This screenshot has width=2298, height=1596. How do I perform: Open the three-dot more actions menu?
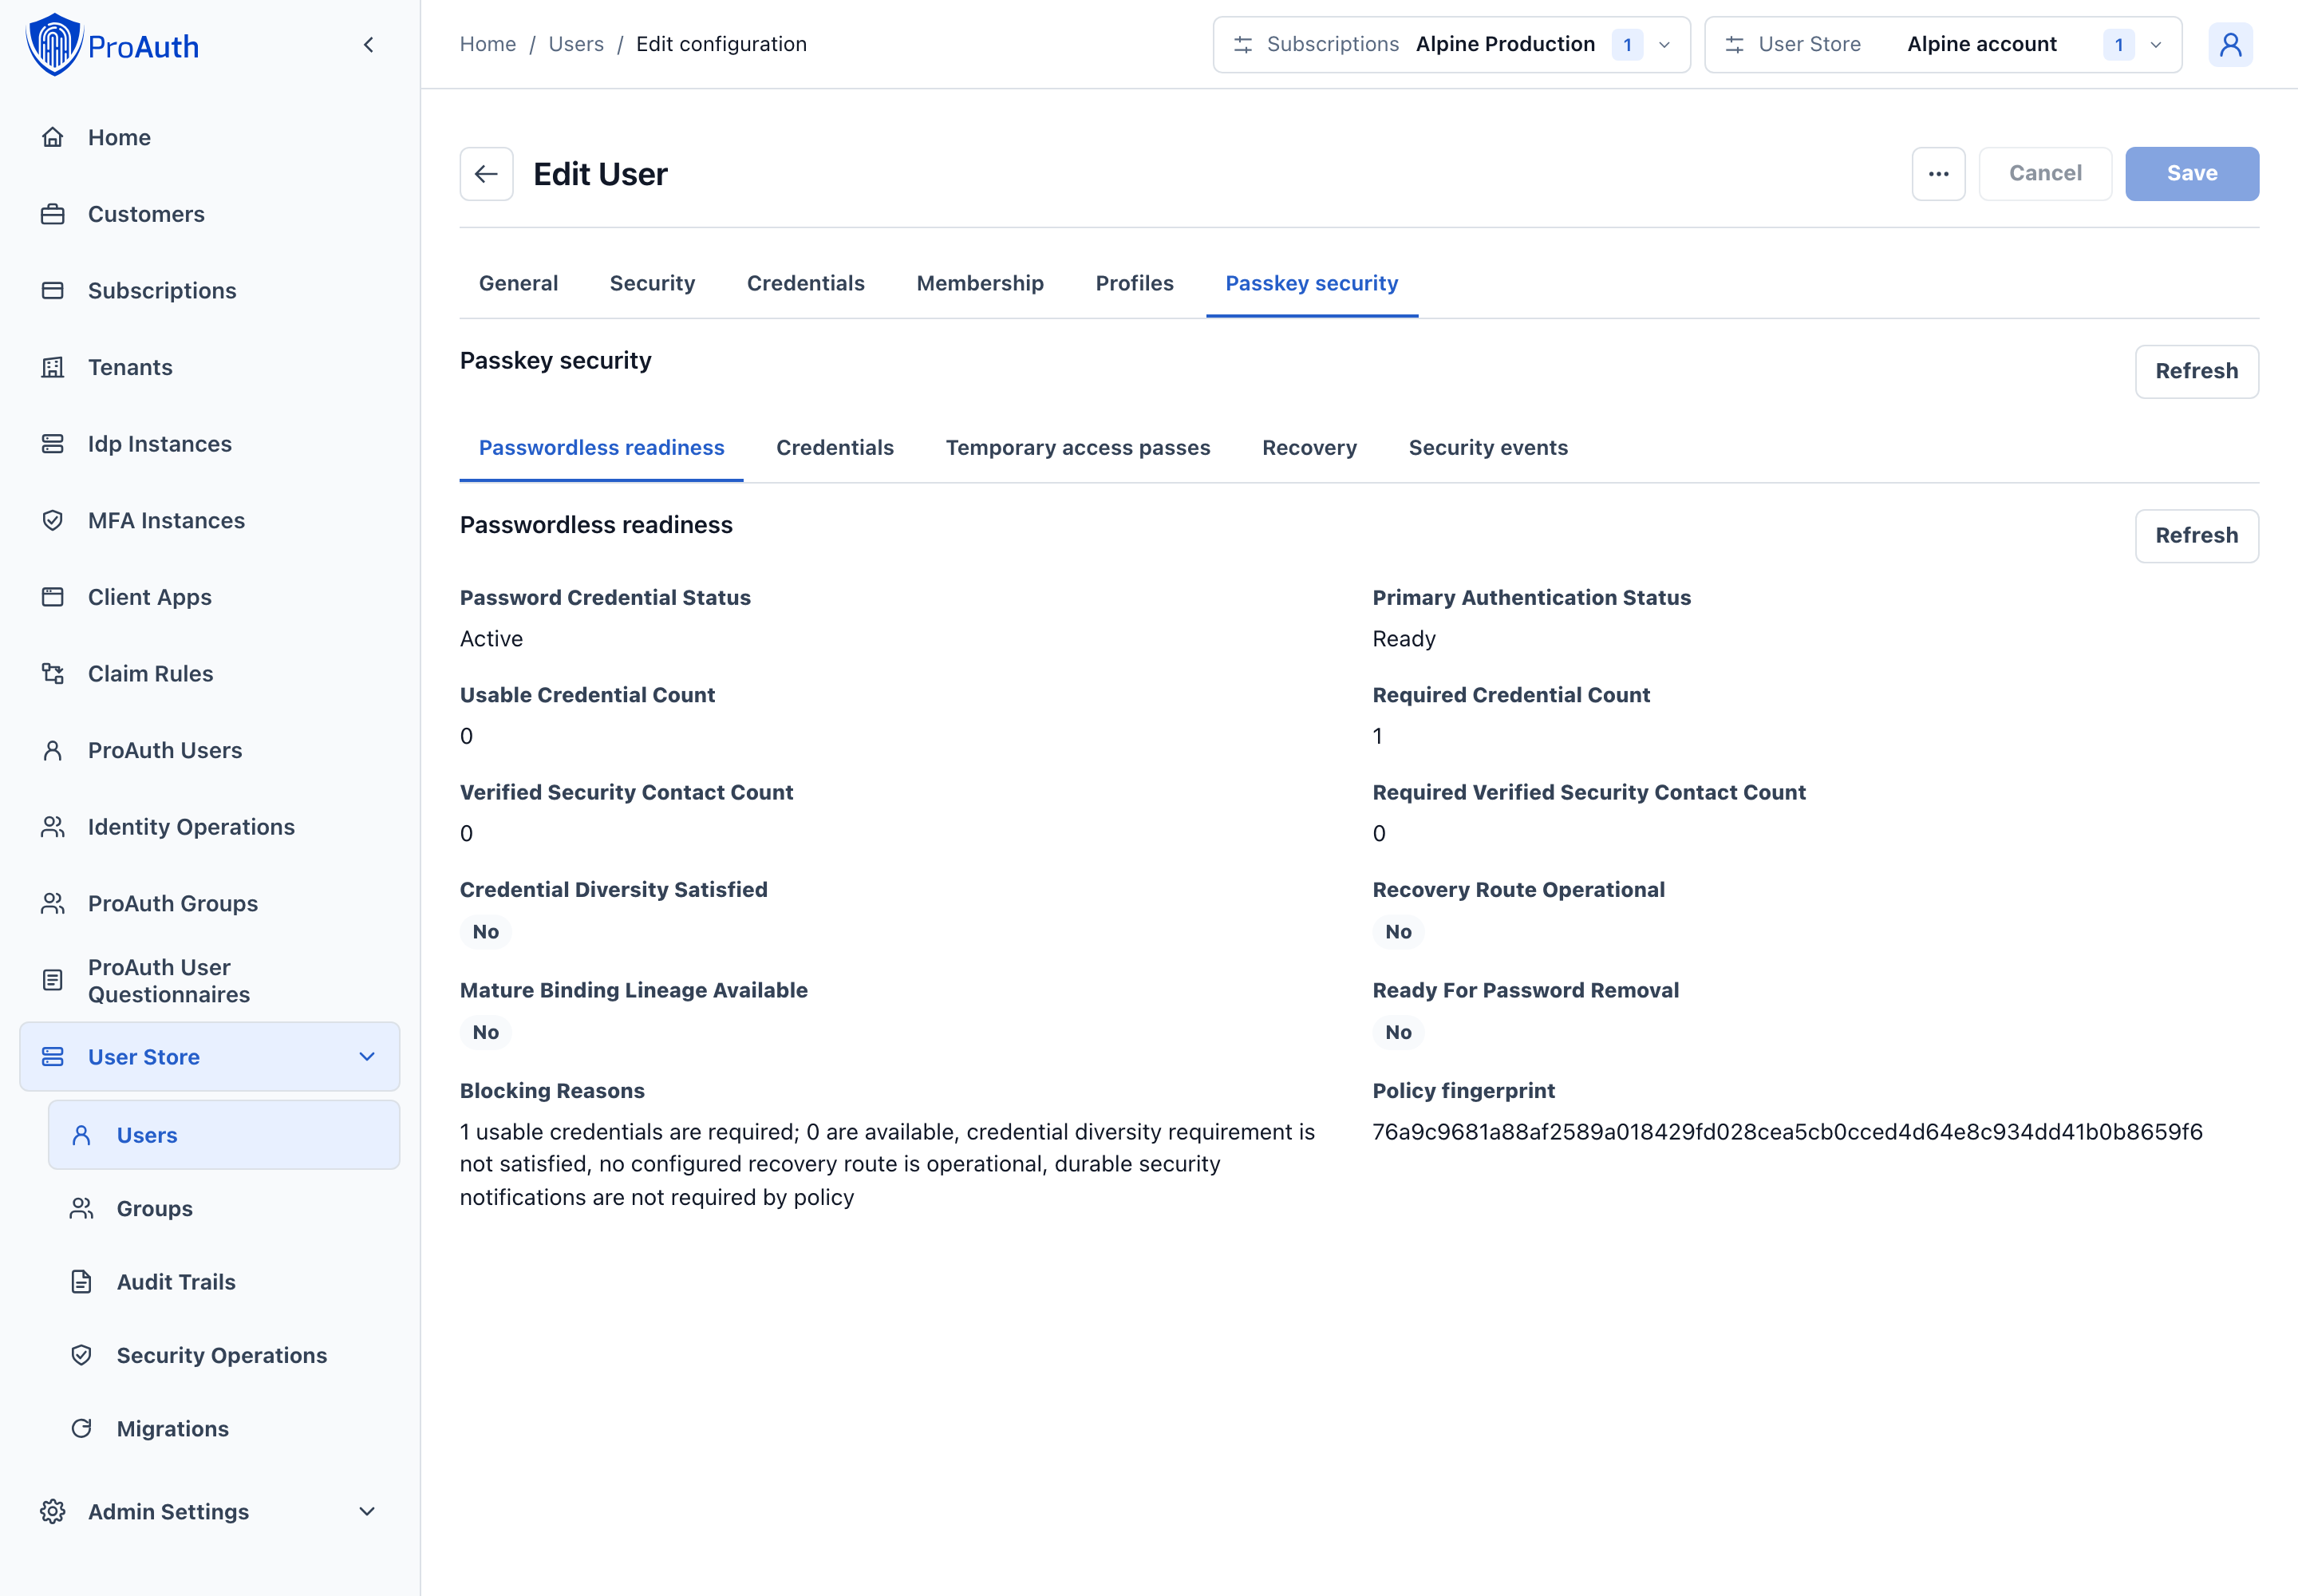click(1938, 174)
